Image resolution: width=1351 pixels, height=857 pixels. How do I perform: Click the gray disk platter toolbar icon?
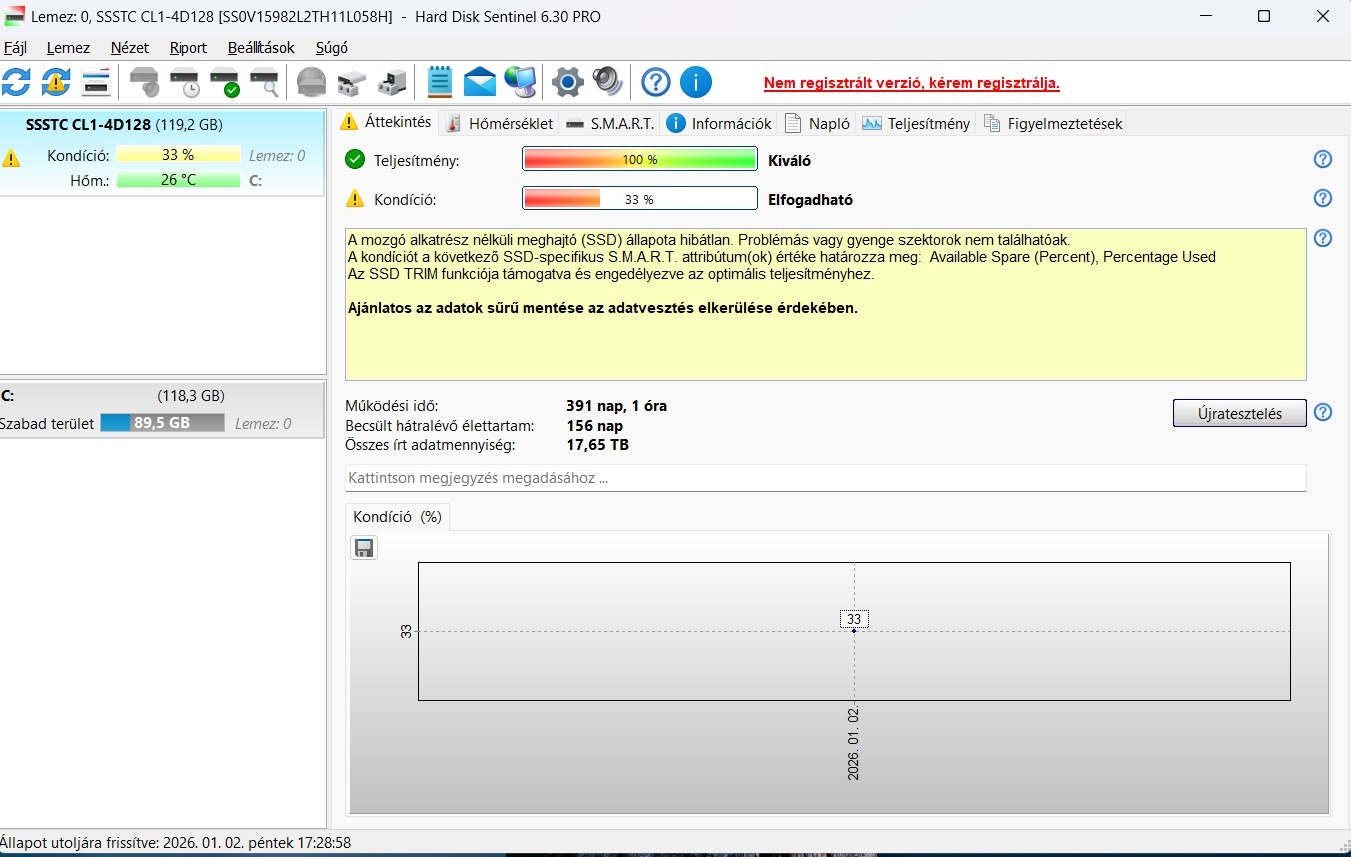312,82
